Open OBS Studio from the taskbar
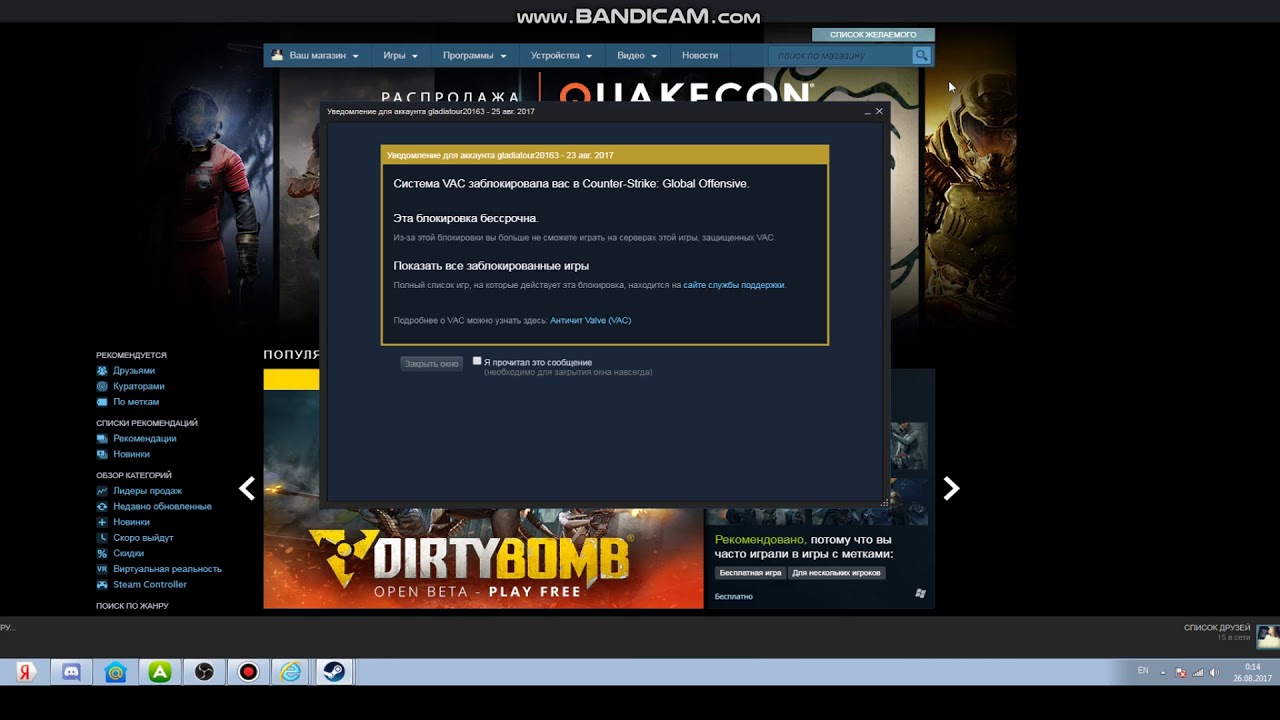Screen dimensions: 1280x720 tap(204, 672)
